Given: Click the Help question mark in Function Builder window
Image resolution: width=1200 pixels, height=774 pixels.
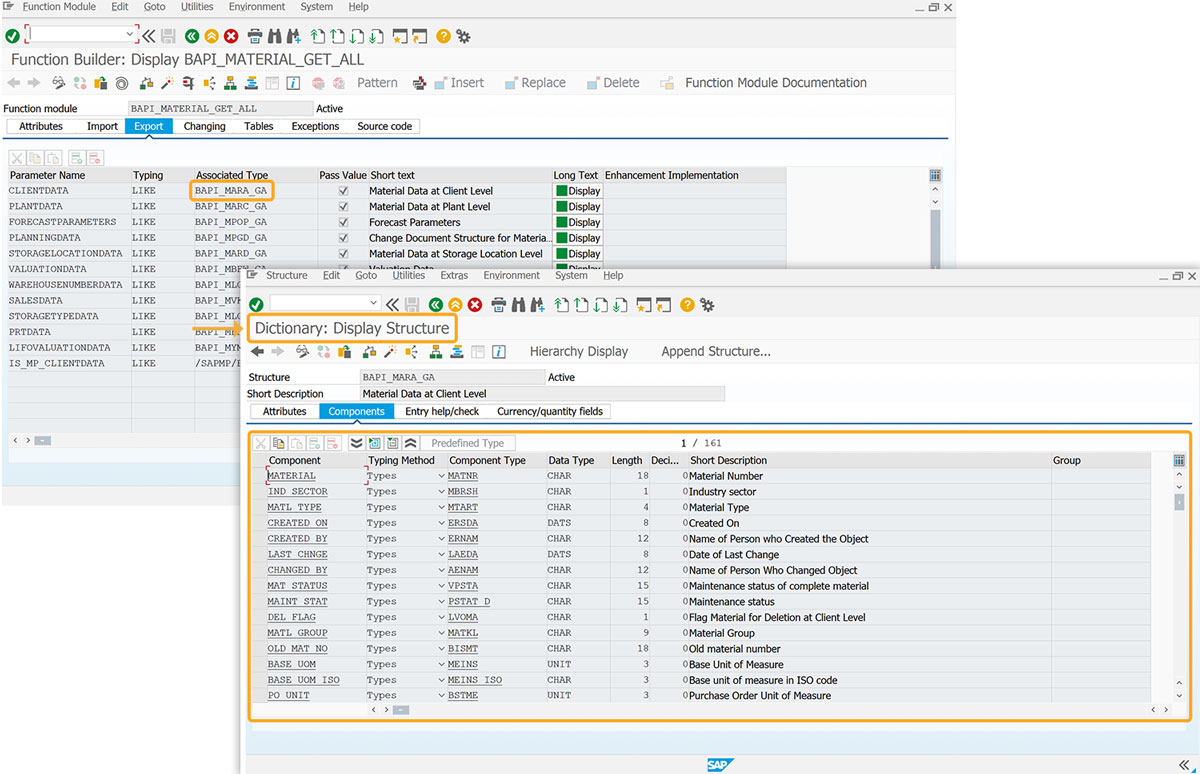Looking at the screenshot, I should [443, 36].
